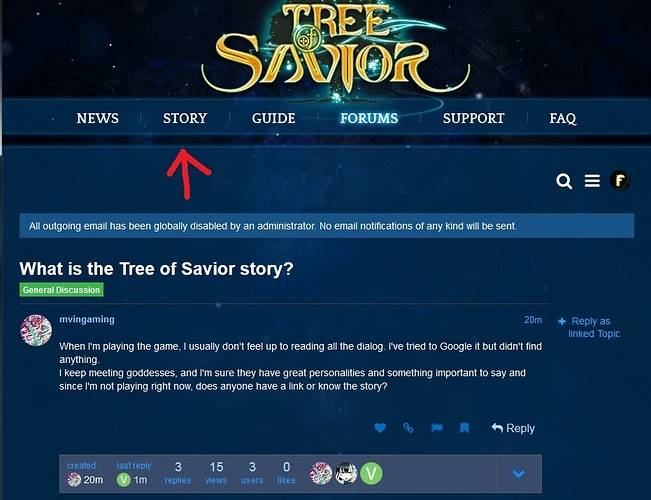Viewport: 651px width, 500px height.
Task: Open the NEWS menu item
Action: click(x=98, y=118)
